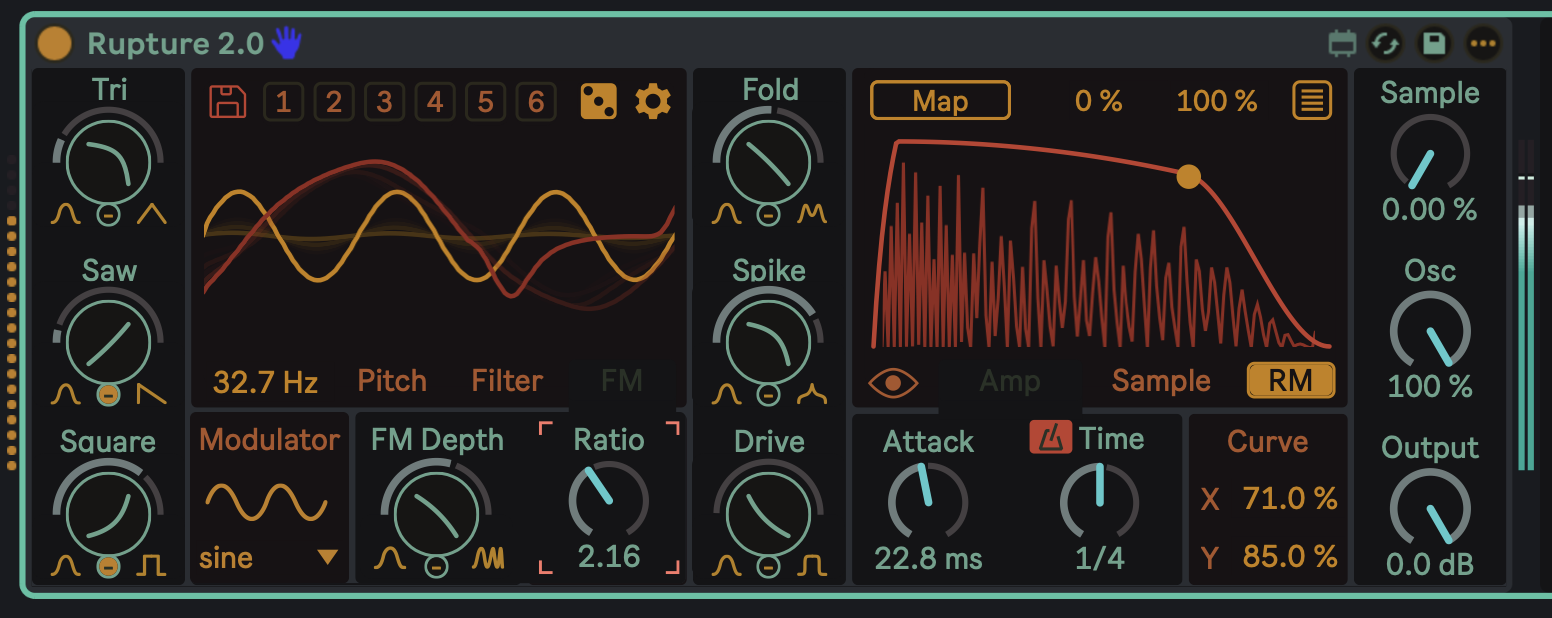Click the blue hand icon by title

point(287,42)
